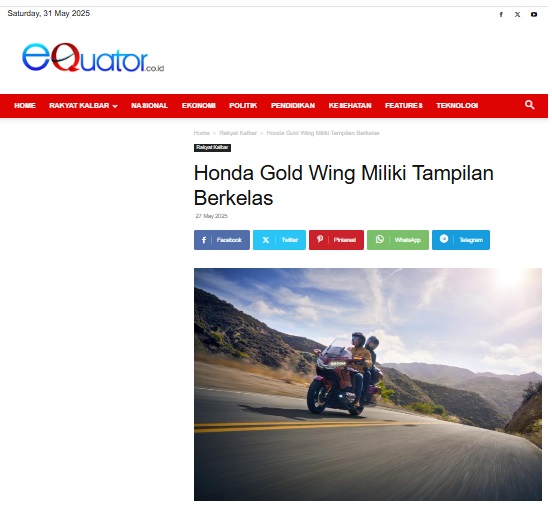Click the eQuator.co.id logo
552x514 pixels.
(93, 58)
